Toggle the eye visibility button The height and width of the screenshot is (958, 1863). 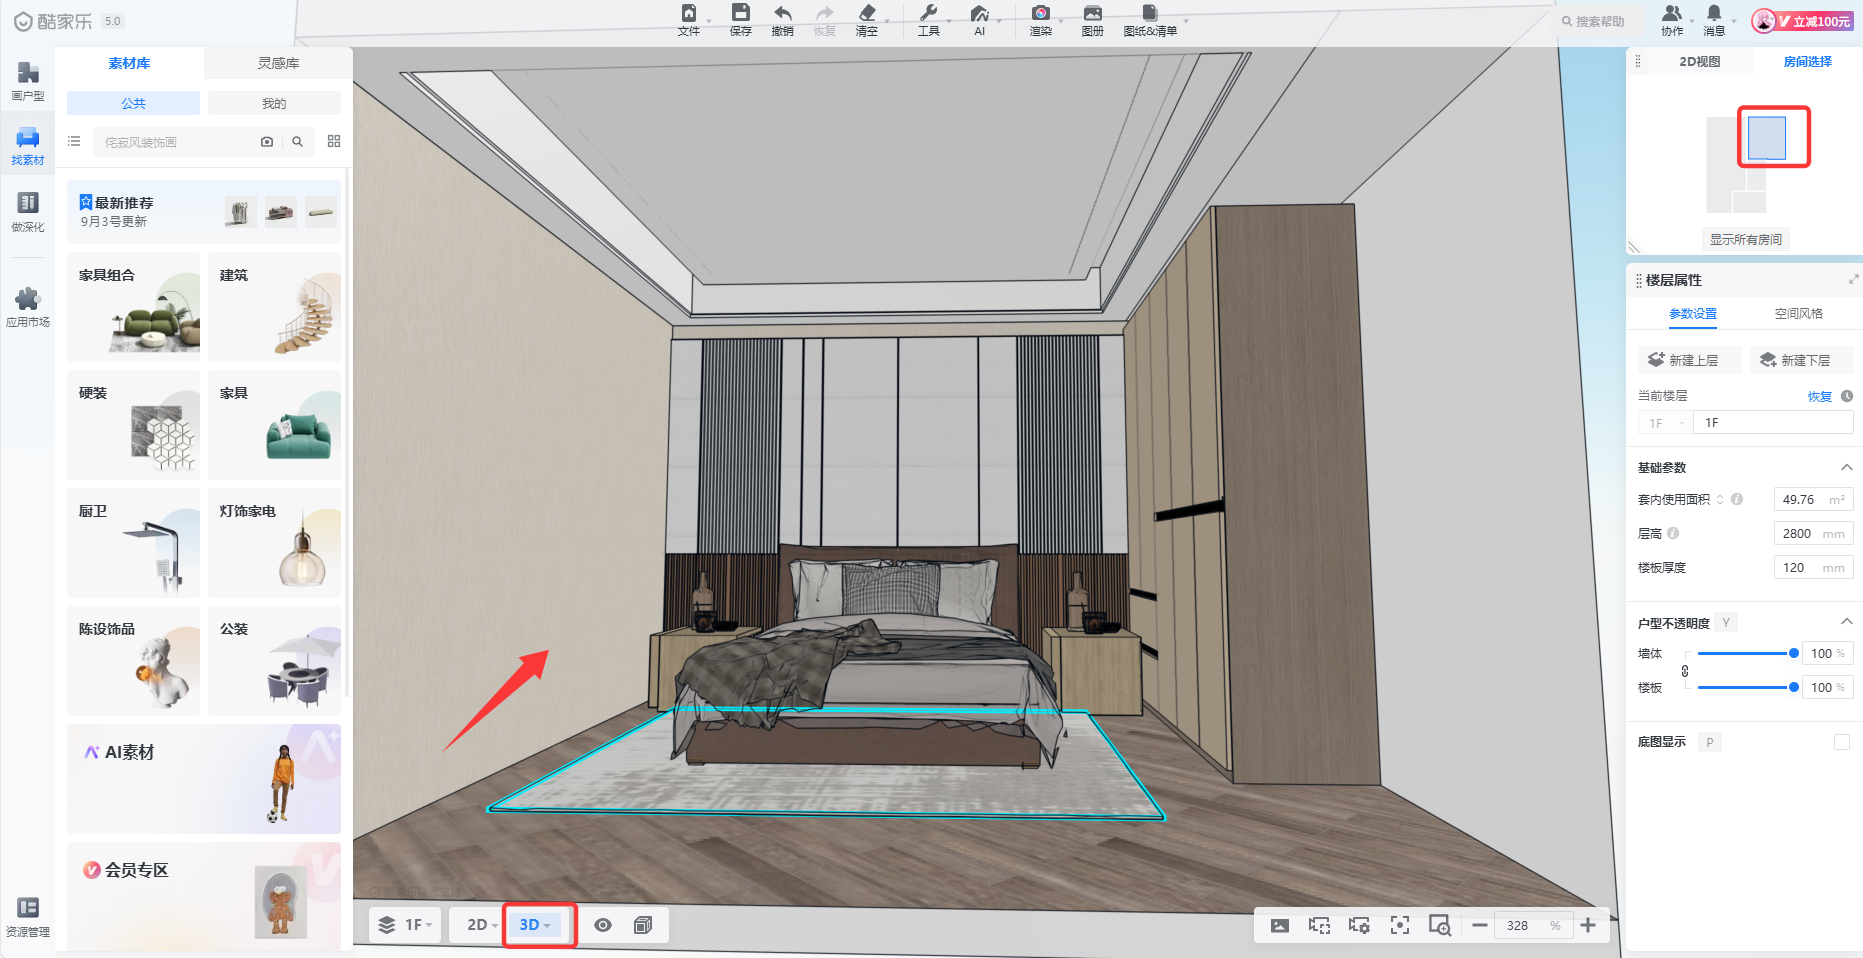pyautogui.click(x=603, y=925)
